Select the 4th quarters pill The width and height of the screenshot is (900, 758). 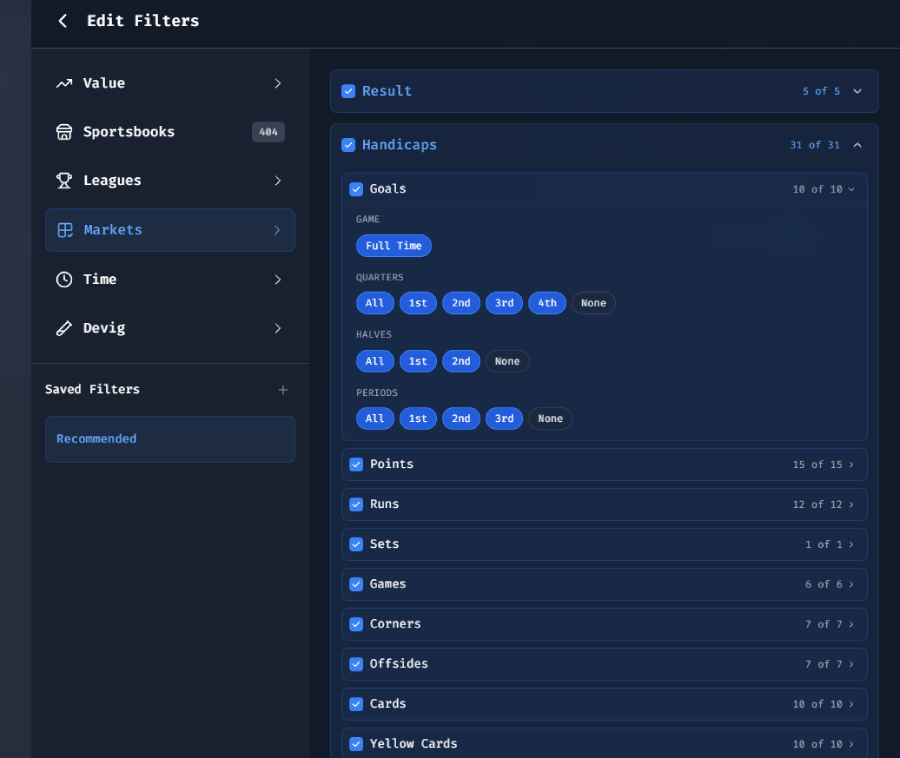pyautogui.click(x=547, y=302)
